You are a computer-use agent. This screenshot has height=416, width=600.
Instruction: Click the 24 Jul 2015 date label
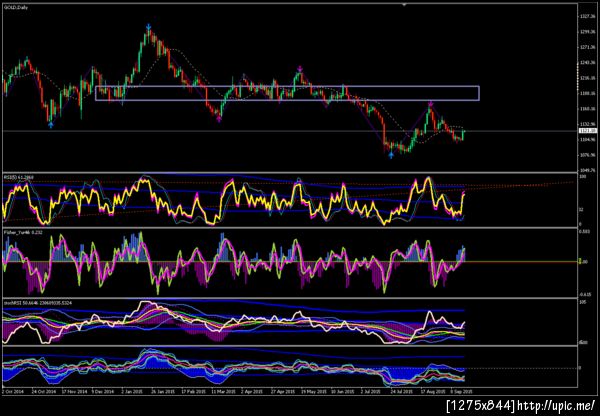(401, 392)
